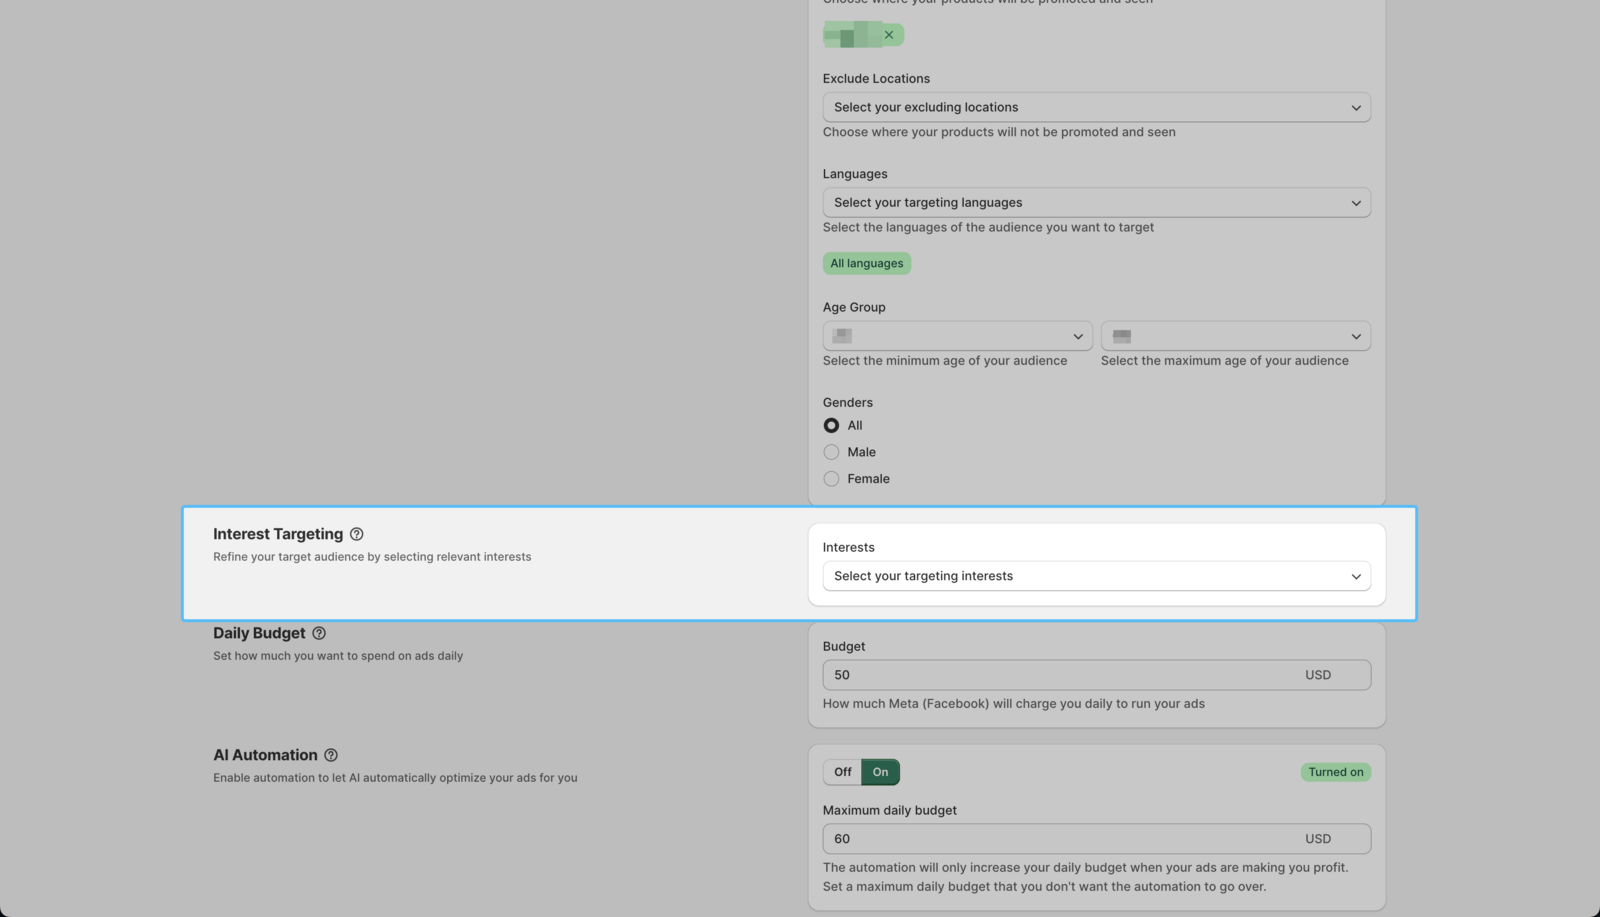Click the Turned on status badge
This screenshot has height=917, width=1600.
click(x=1335, y=772)
